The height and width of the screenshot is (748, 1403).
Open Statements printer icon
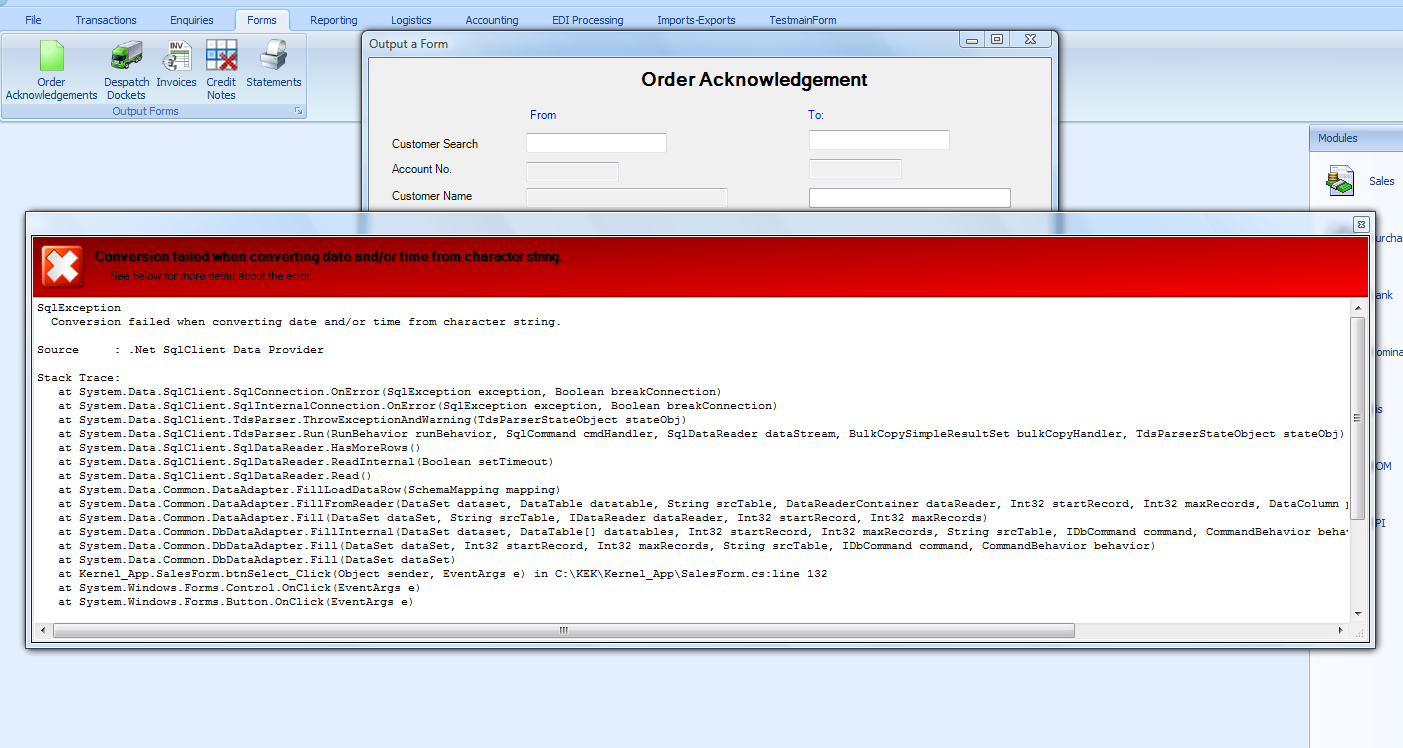pos(273,57)
